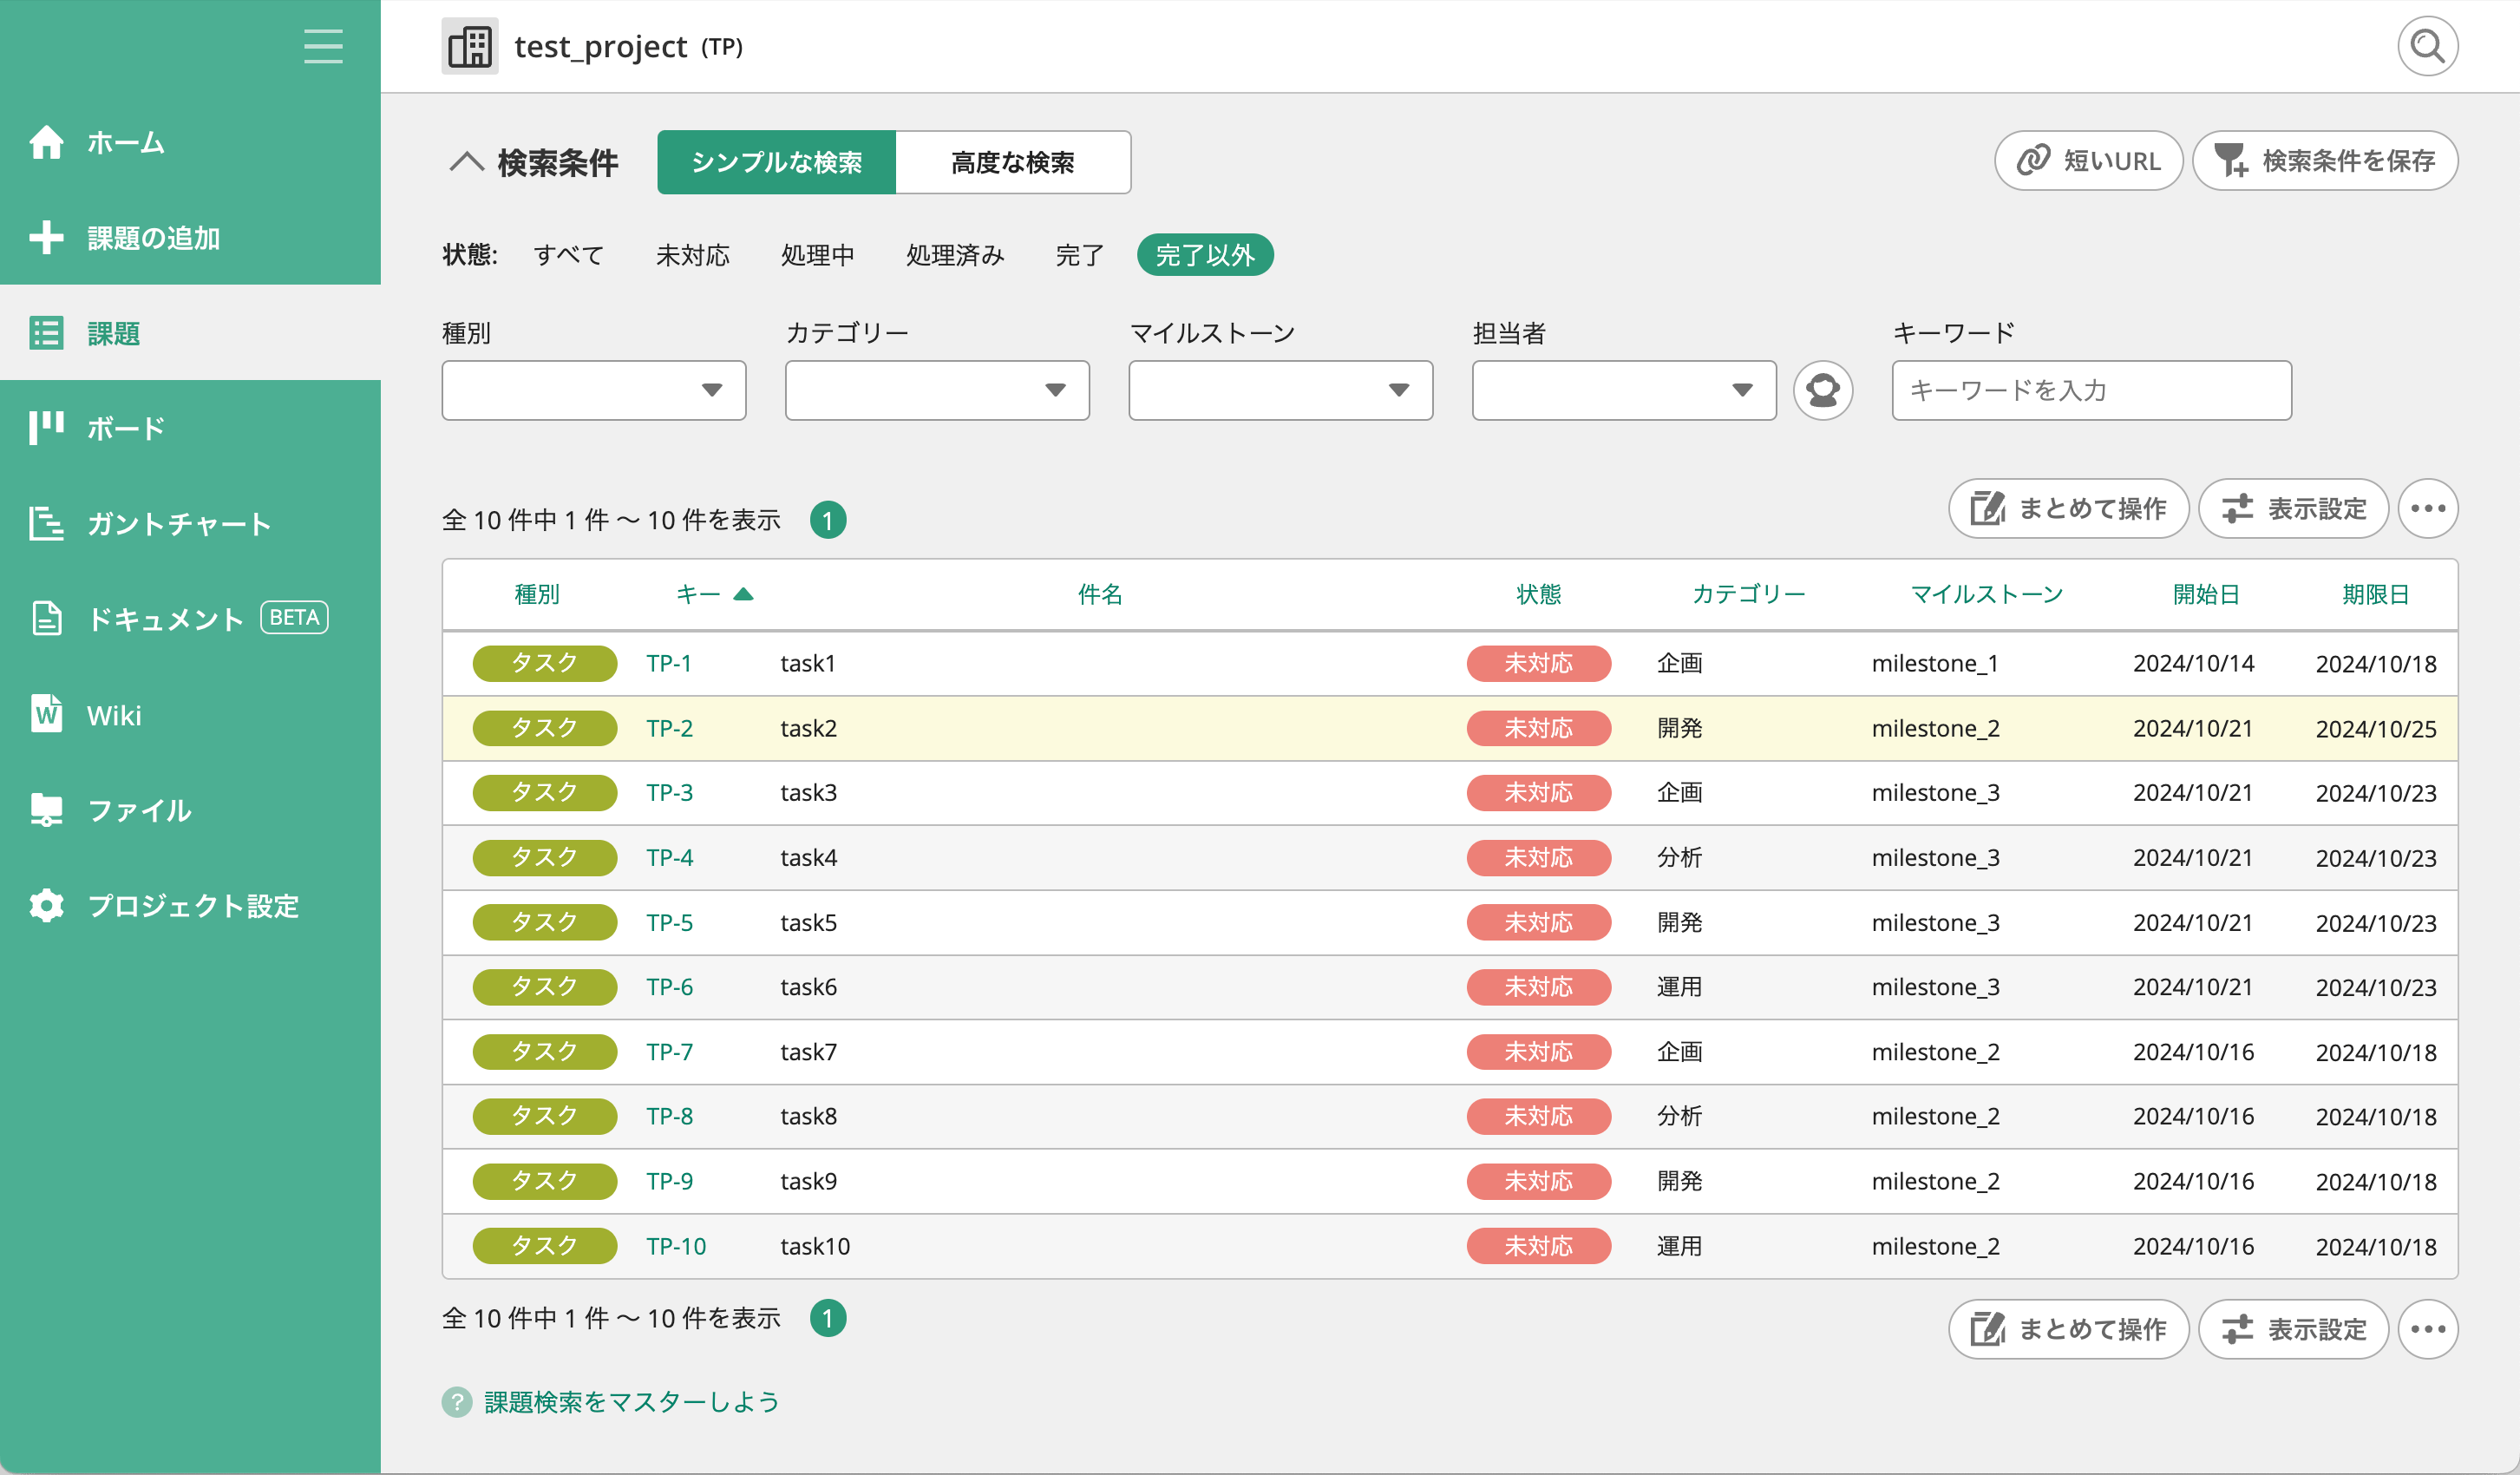Open project settings (プロジェクト設定) gear item
This screenshot has height=1475, width=2520.
coord(192,906)
